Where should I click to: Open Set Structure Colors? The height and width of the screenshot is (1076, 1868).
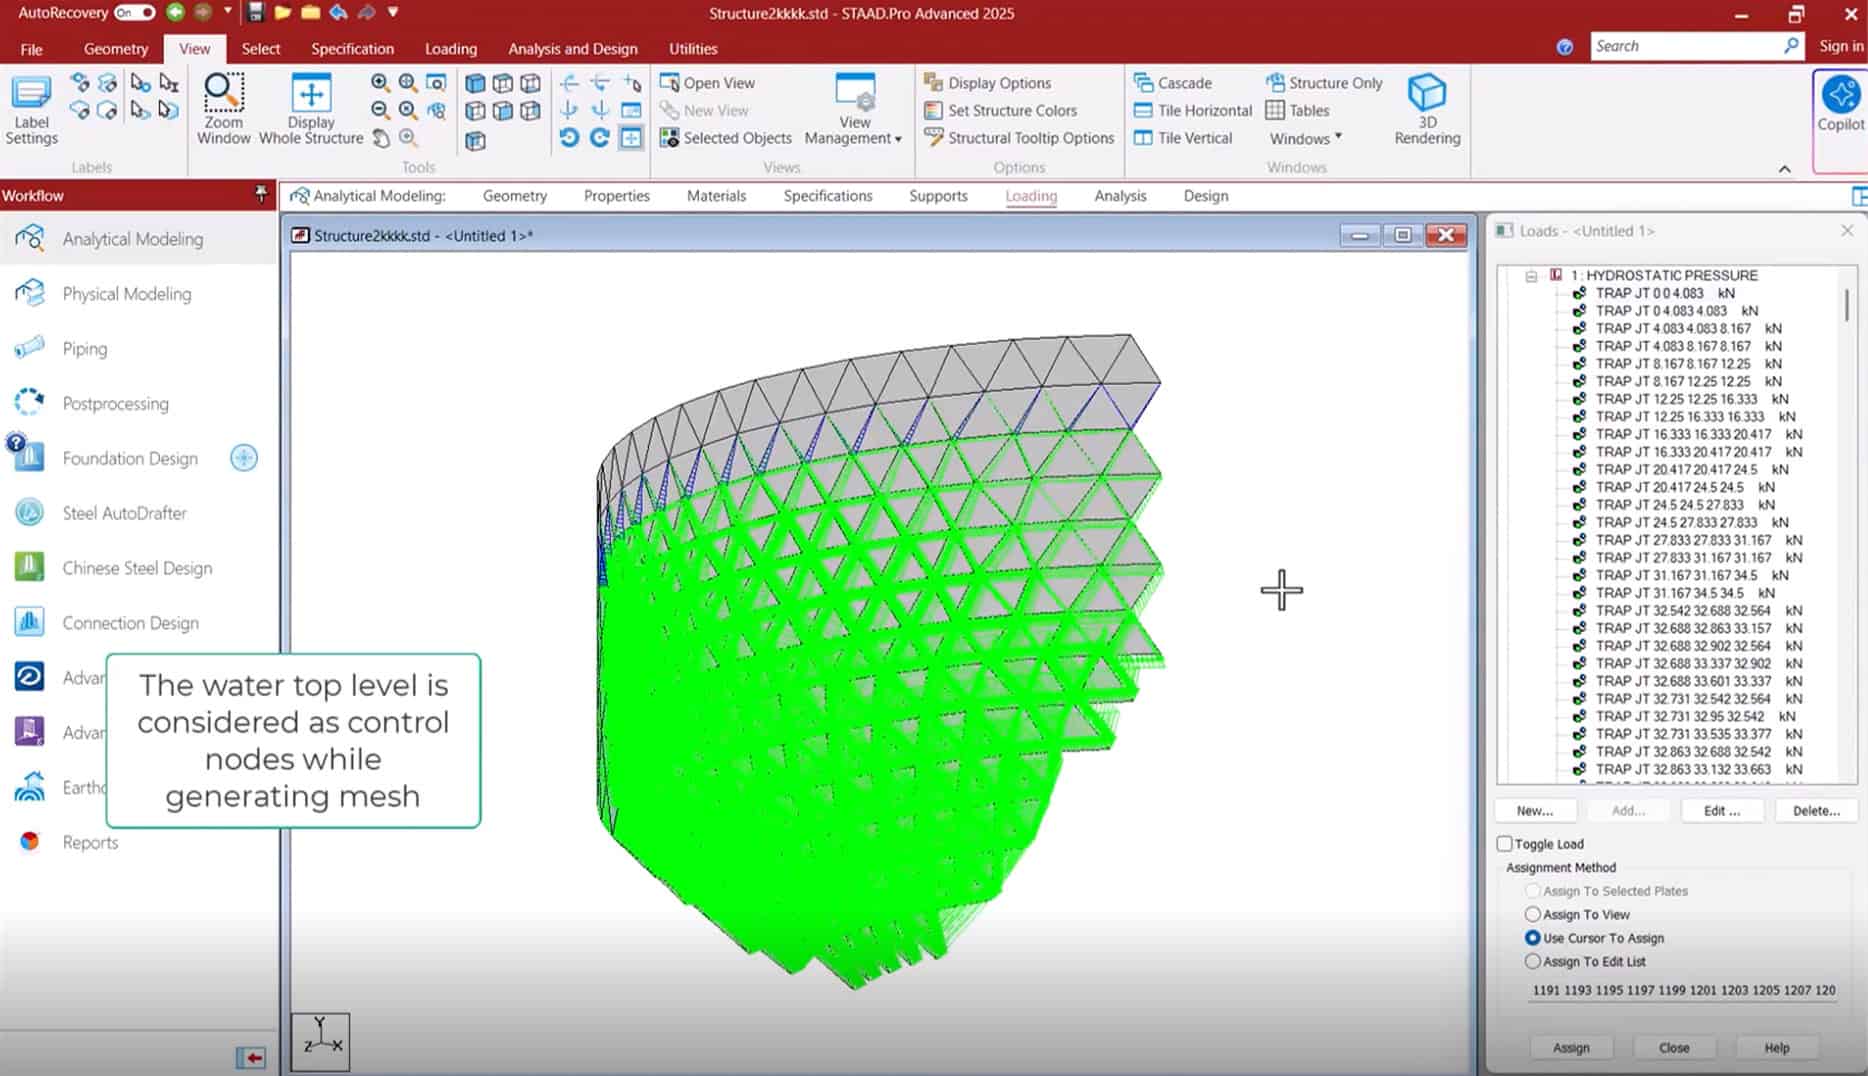[1000, 110]
